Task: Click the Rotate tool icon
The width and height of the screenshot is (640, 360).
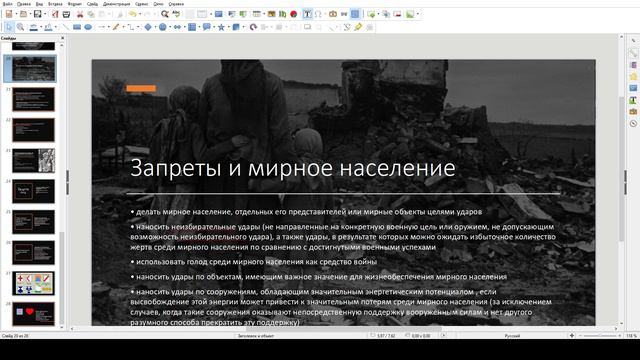Action: [x=253, y=27]
